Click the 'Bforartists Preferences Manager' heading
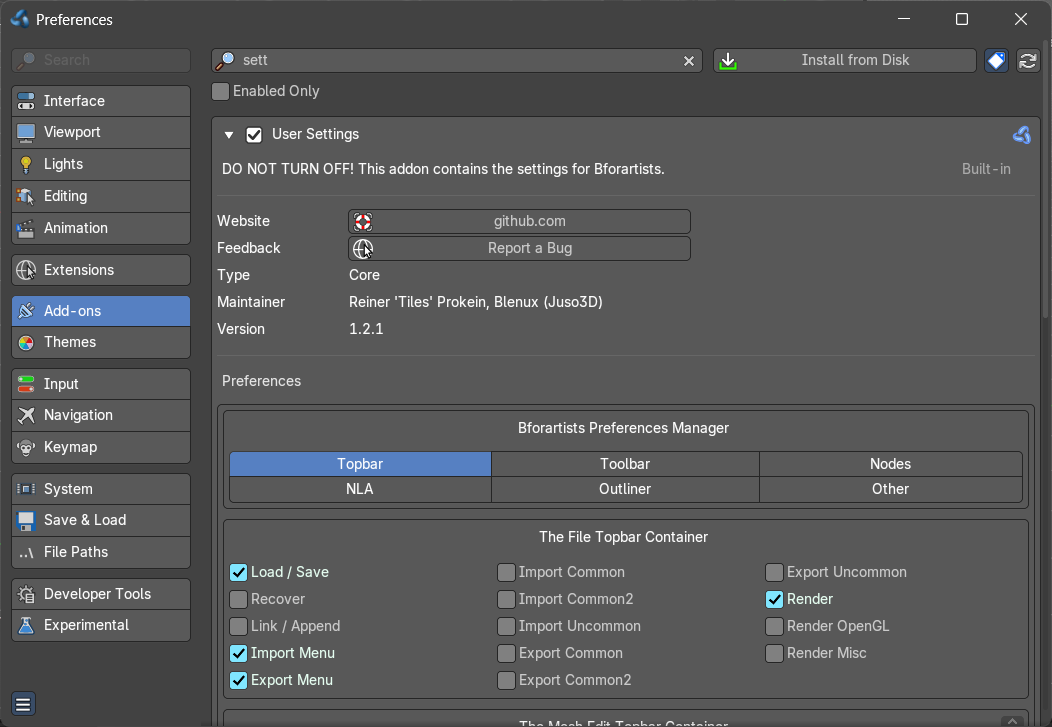The image size is (1052, 727). [x=623, y=428]
